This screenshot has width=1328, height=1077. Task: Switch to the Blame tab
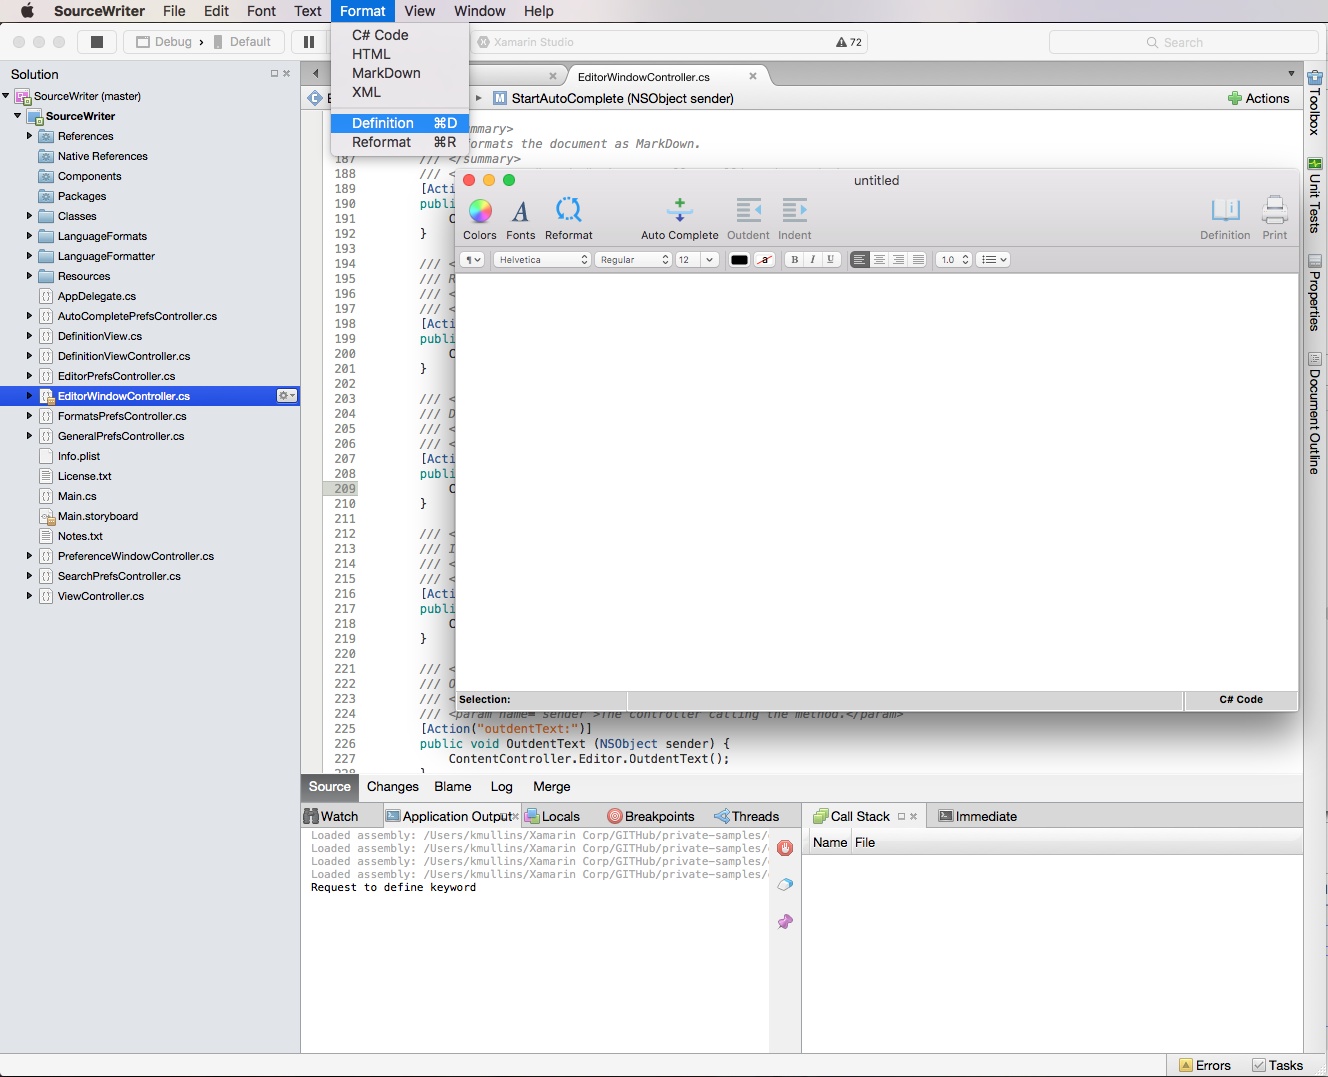(x=453, y=787)
